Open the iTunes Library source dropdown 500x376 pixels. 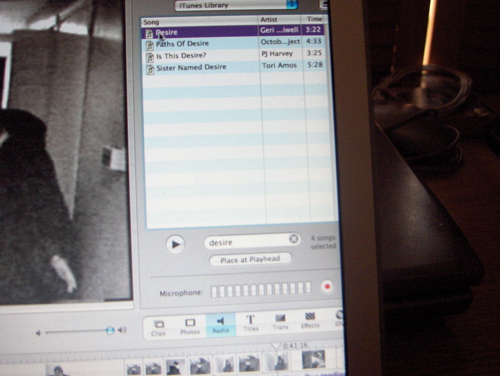[236, 5]
